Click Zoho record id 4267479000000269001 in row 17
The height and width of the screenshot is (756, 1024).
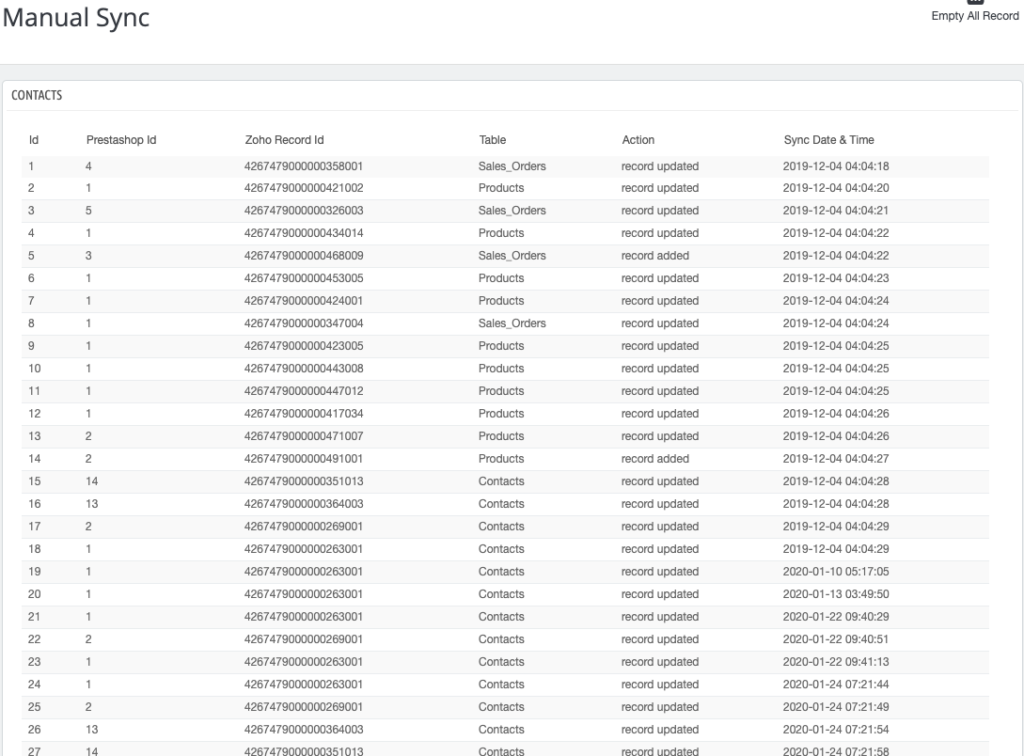304,526
